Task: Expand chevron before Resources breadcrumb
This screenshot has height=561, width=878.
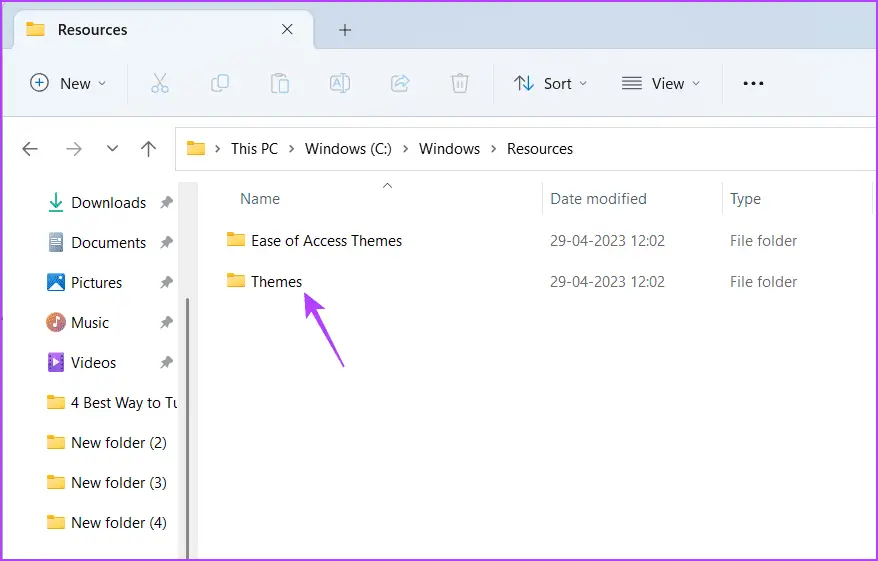Action: pos(493,149)
